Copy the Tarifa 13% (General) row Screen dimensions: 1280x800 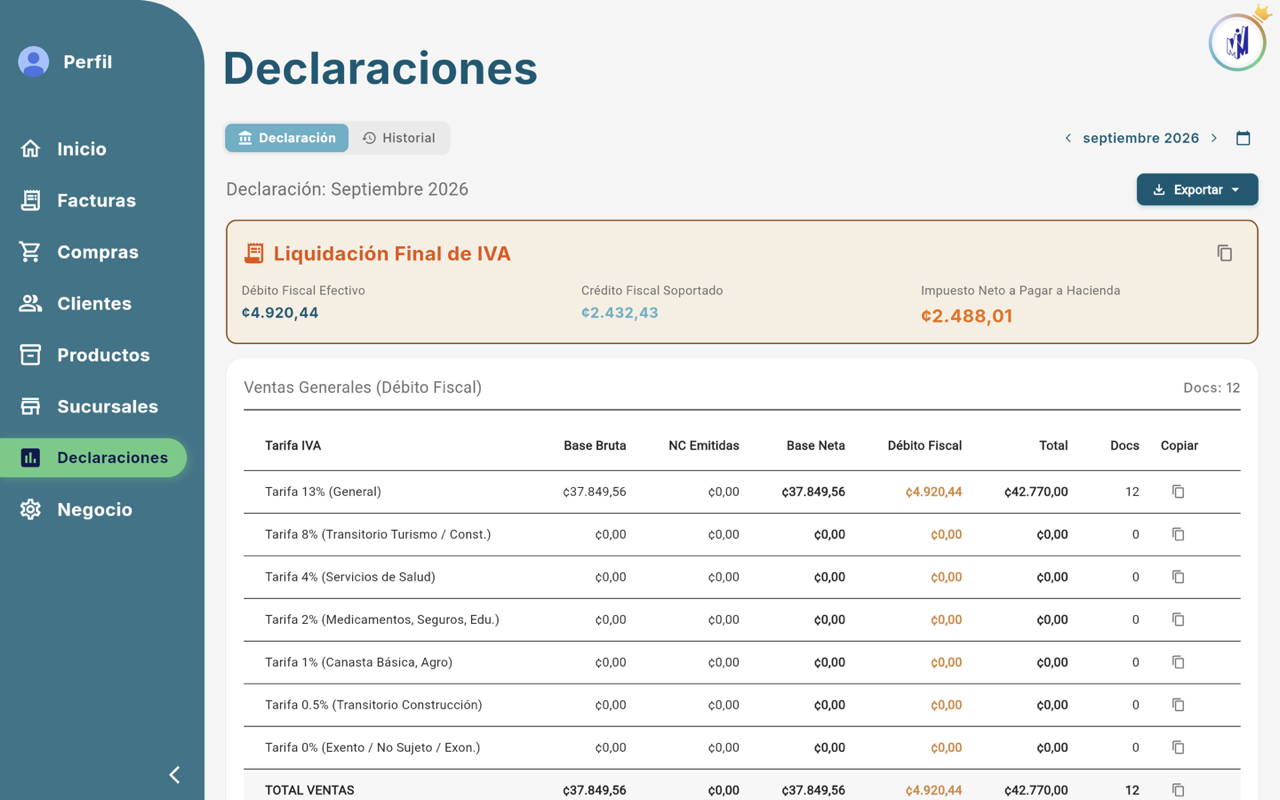pos(1178,492)
